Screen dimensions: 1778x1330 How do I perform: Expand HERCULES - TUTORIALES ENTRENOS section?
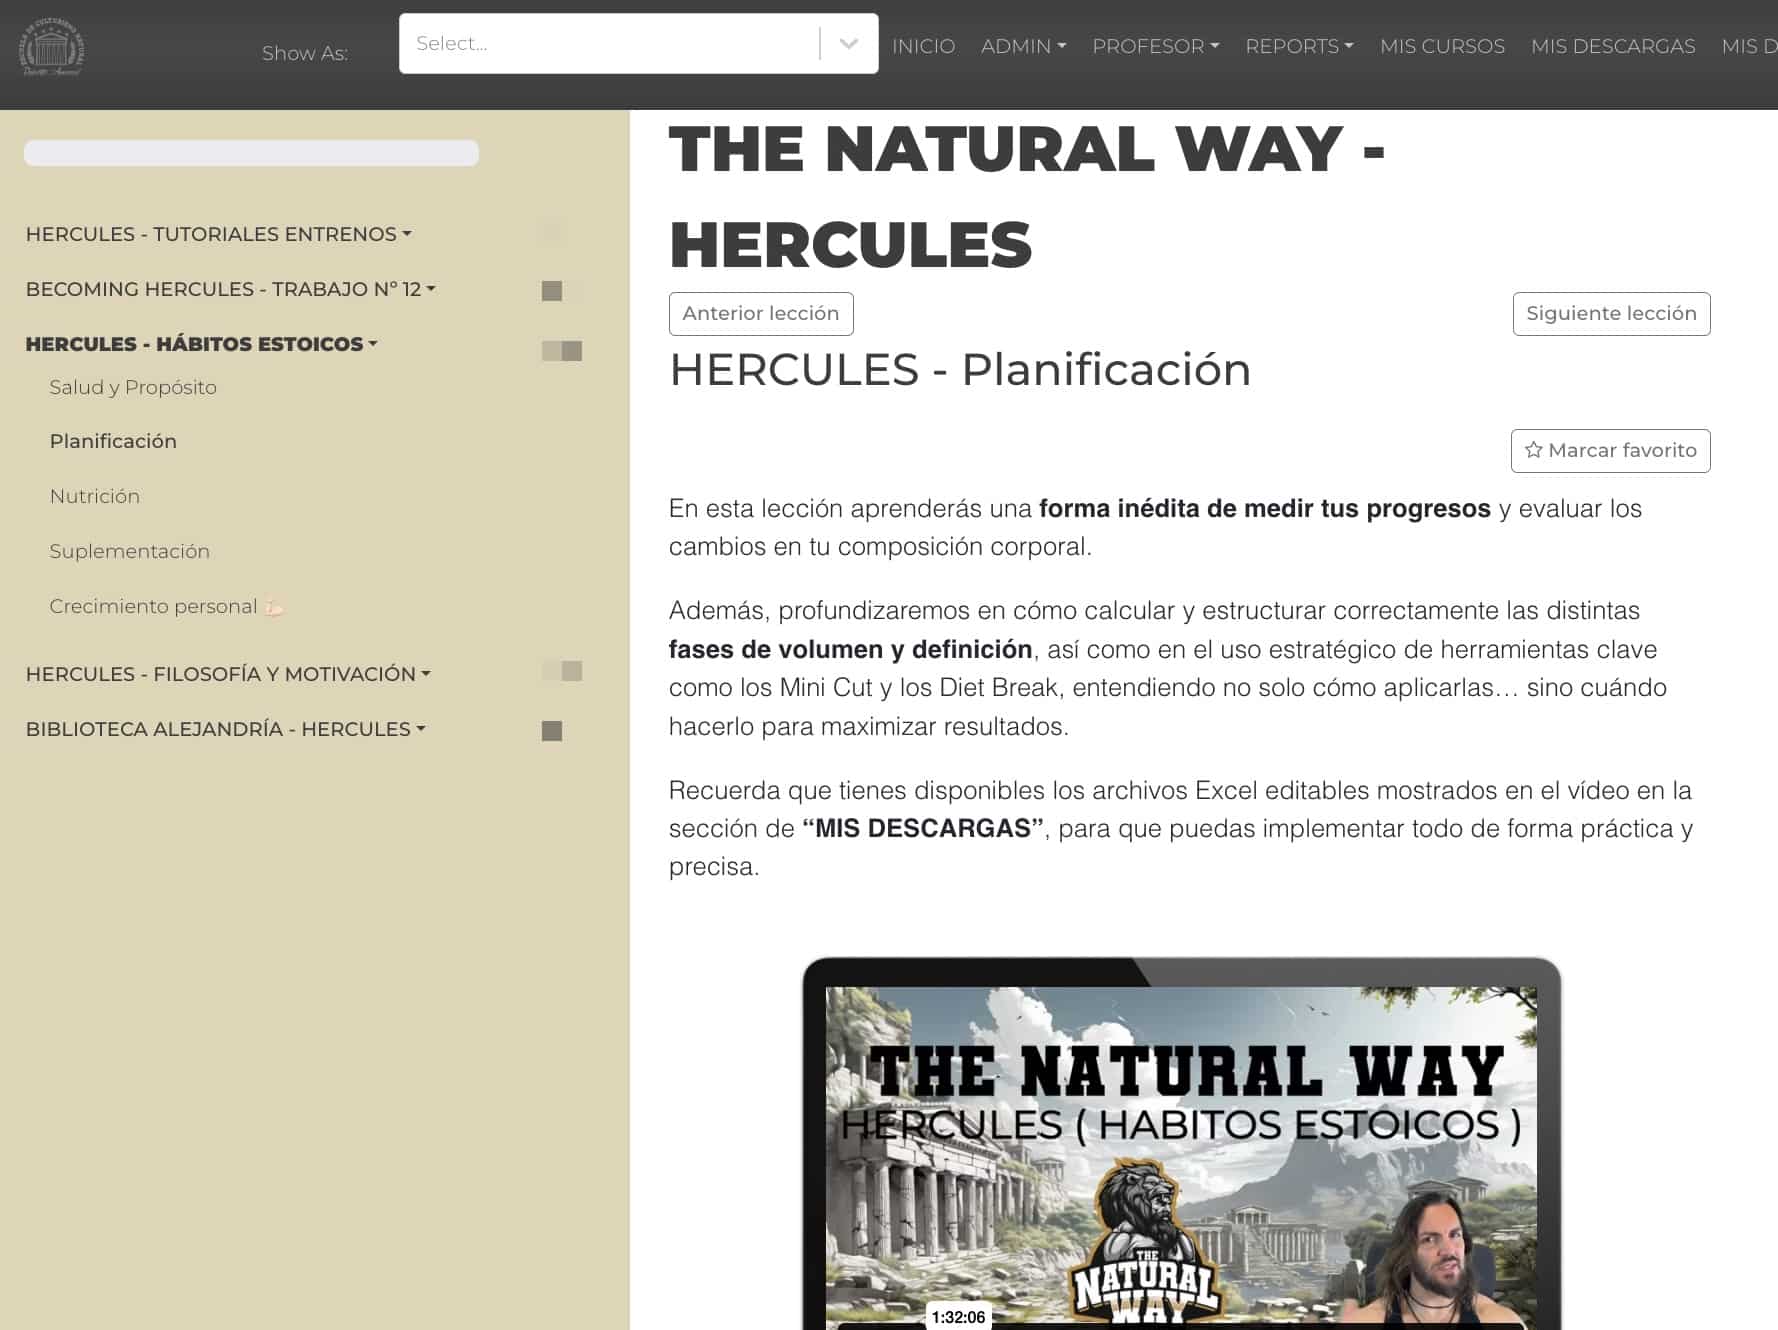pyautogui.click(x=218, y=234)
